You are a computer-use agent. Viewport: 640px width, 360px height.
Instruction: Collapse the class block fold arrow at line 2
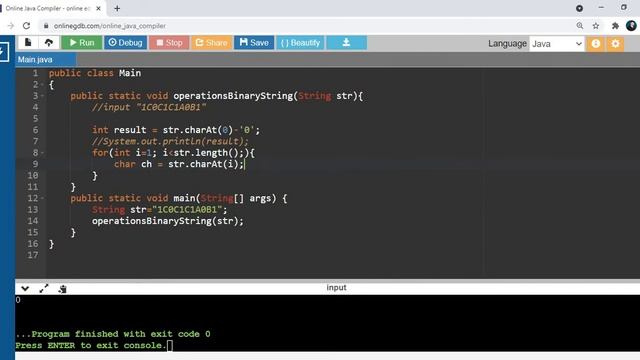pyautogui.click(x=42, y=85)
